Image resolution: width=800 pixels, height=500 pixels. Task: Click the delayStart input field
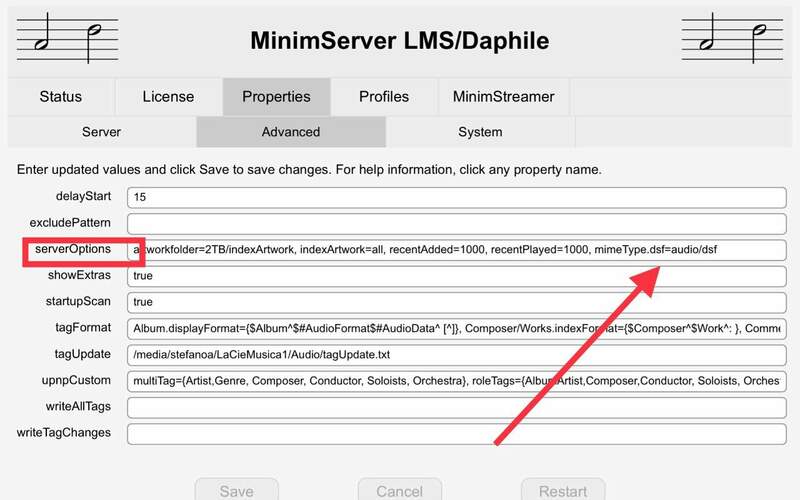[457, 197]
